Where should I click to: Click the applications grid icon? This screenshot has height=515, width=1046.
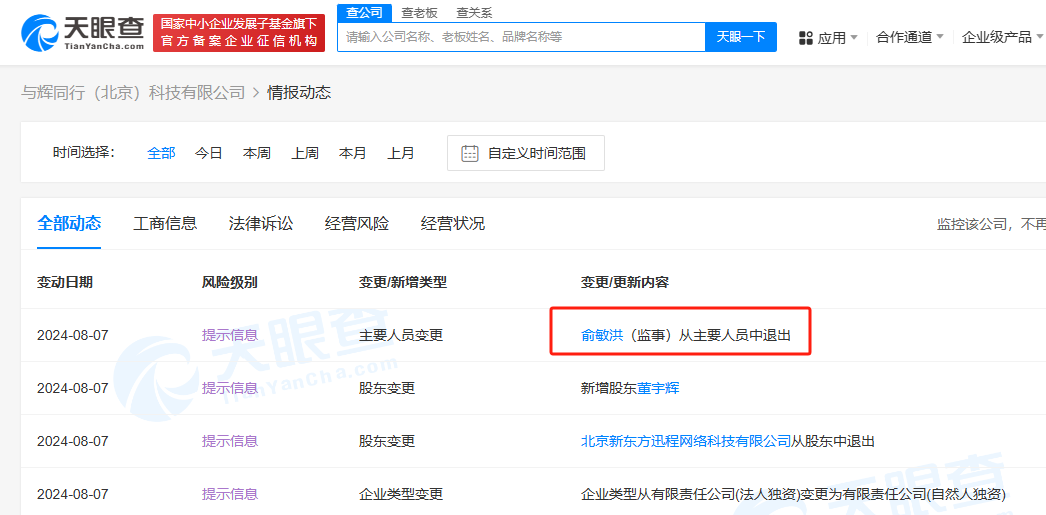[805, 38]
